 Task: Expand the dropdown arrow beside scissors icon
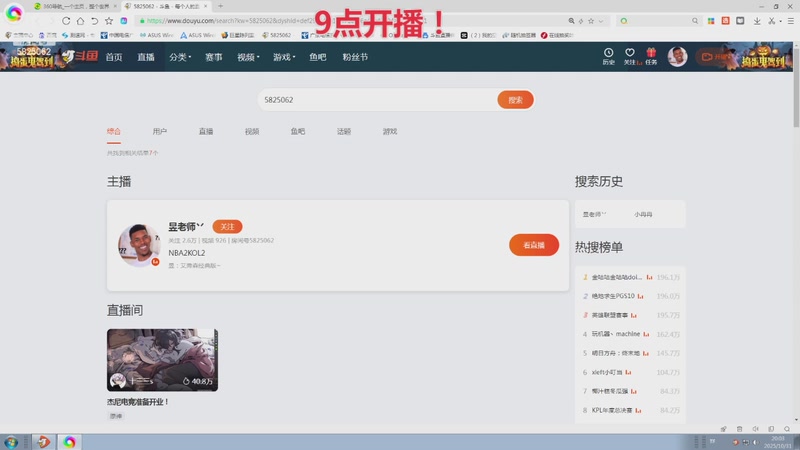[780, 21]
